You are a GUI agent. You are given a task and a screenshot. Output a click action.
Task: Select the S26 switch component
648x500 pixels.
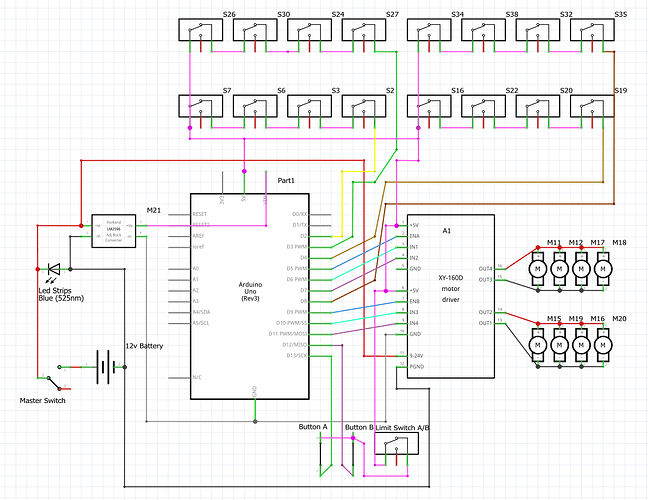200,30
